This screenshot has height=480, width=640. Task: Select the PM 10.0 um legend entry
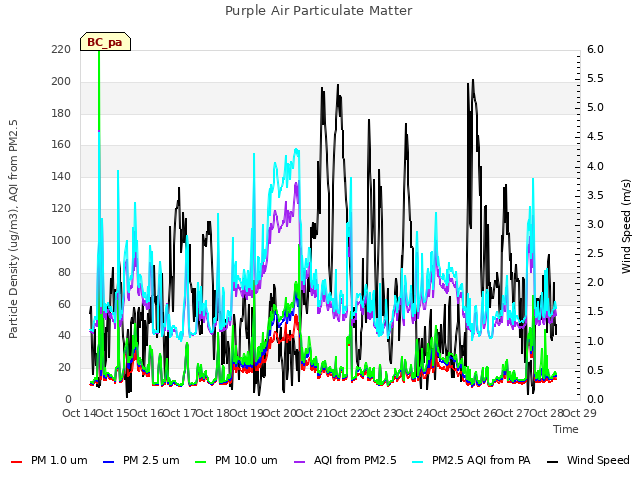[x=236, y=460]
